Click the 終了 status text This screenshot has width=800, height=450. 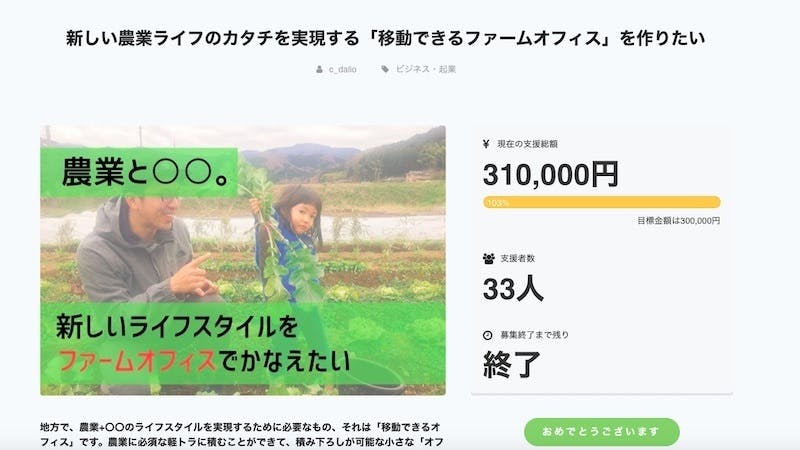coord(512,365)
